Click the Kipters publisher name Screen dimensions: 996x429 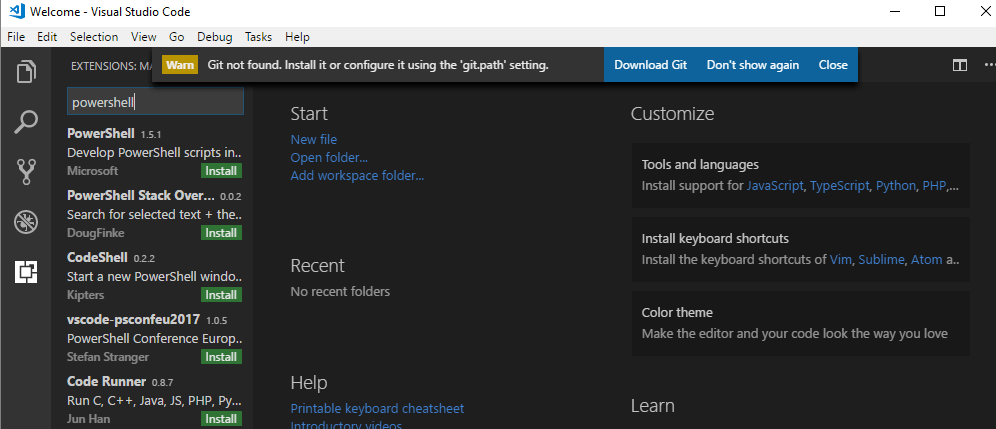86,295
